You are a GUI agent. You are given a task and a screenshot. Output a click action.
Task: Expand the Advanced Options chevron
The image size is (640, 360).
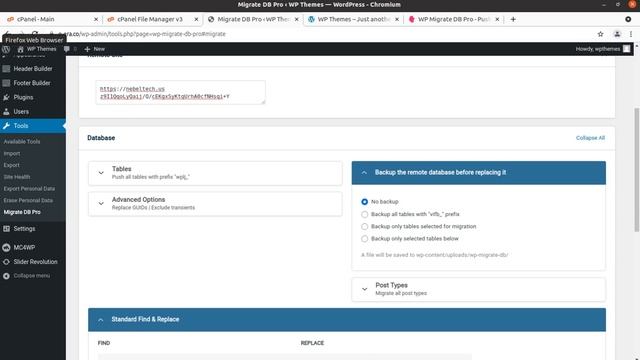[101, 203]
